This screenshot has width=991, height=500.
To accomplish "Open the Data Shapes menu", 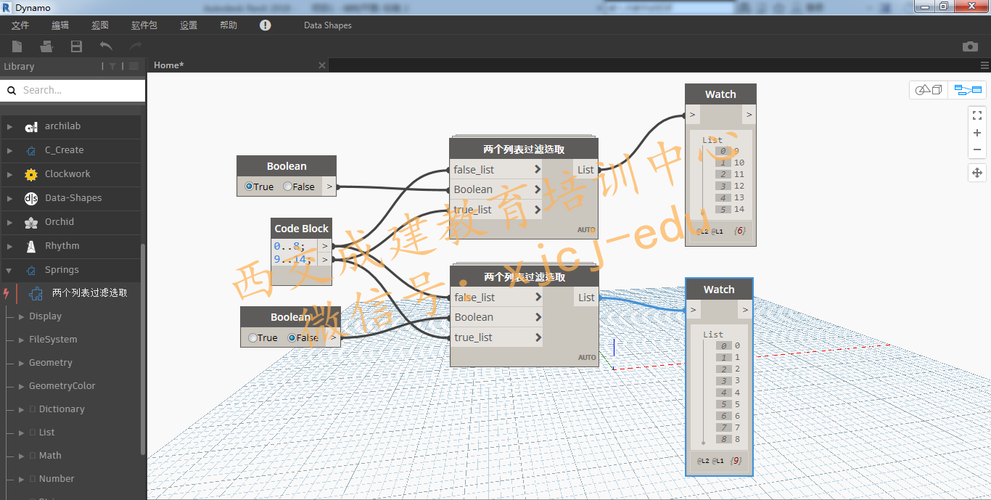I will (327, 25).
